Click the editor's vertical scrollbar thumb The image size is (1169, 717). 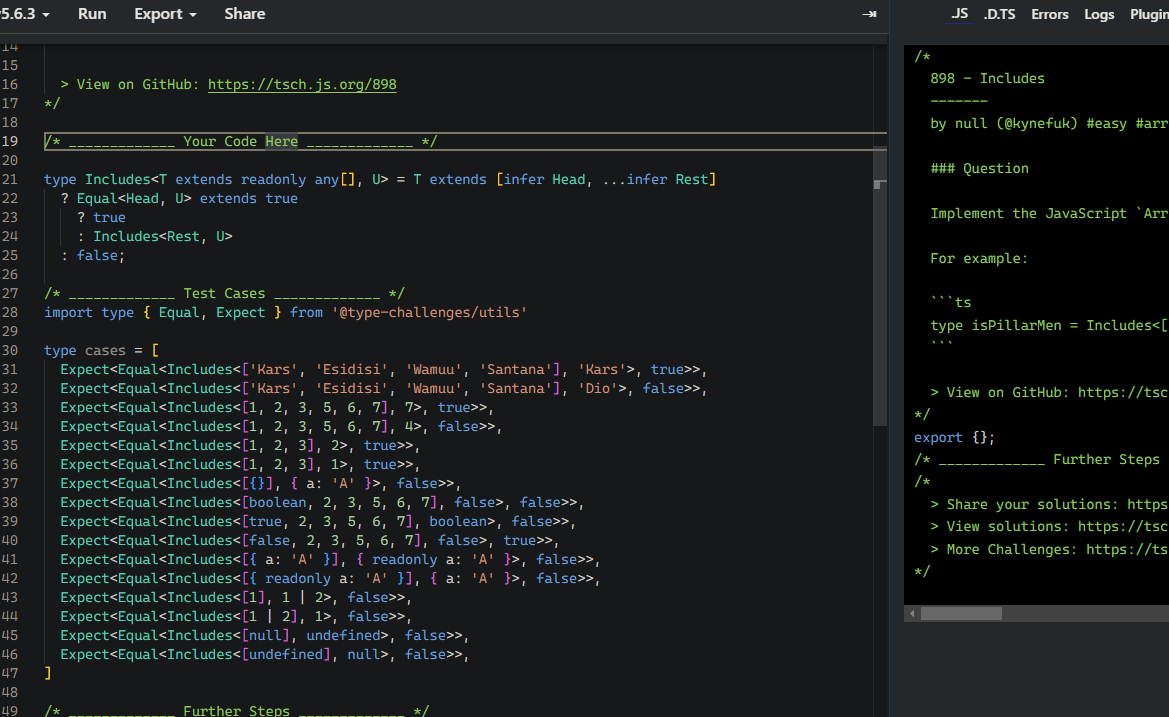click(880, 285)
